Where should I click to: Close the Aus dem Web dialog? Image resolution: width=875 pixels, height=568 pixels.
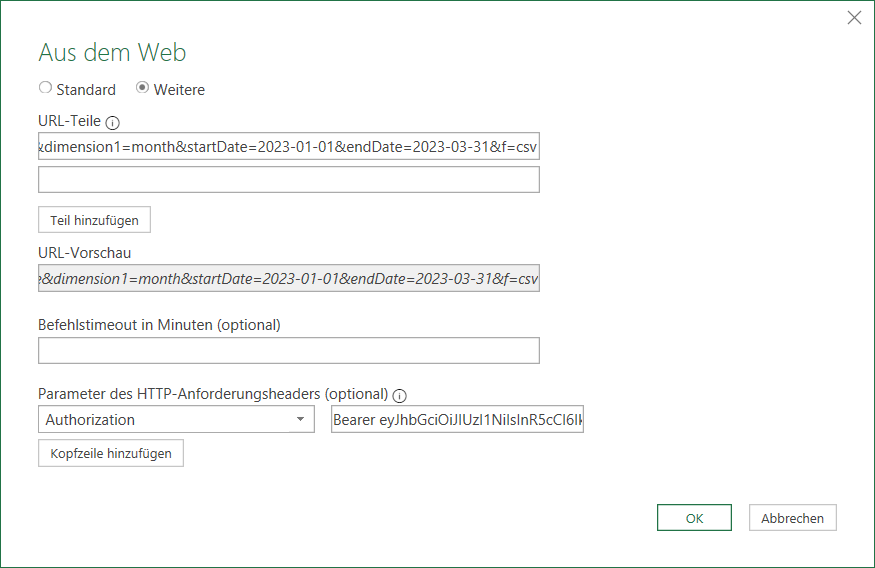[854, 17]
